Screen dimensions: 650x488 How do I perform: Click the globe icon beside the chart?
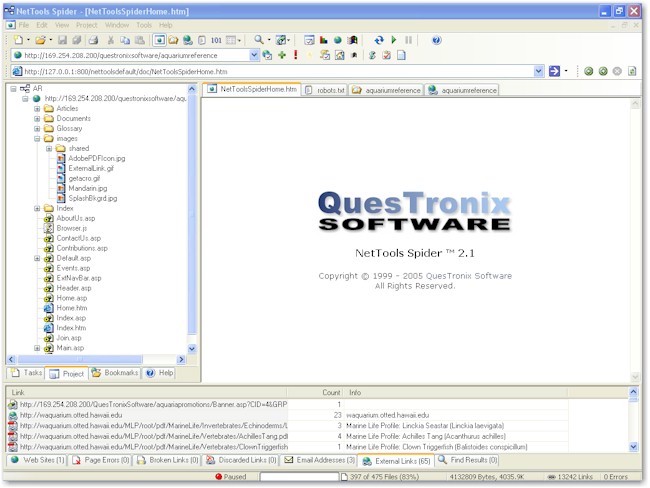point(338,40)
